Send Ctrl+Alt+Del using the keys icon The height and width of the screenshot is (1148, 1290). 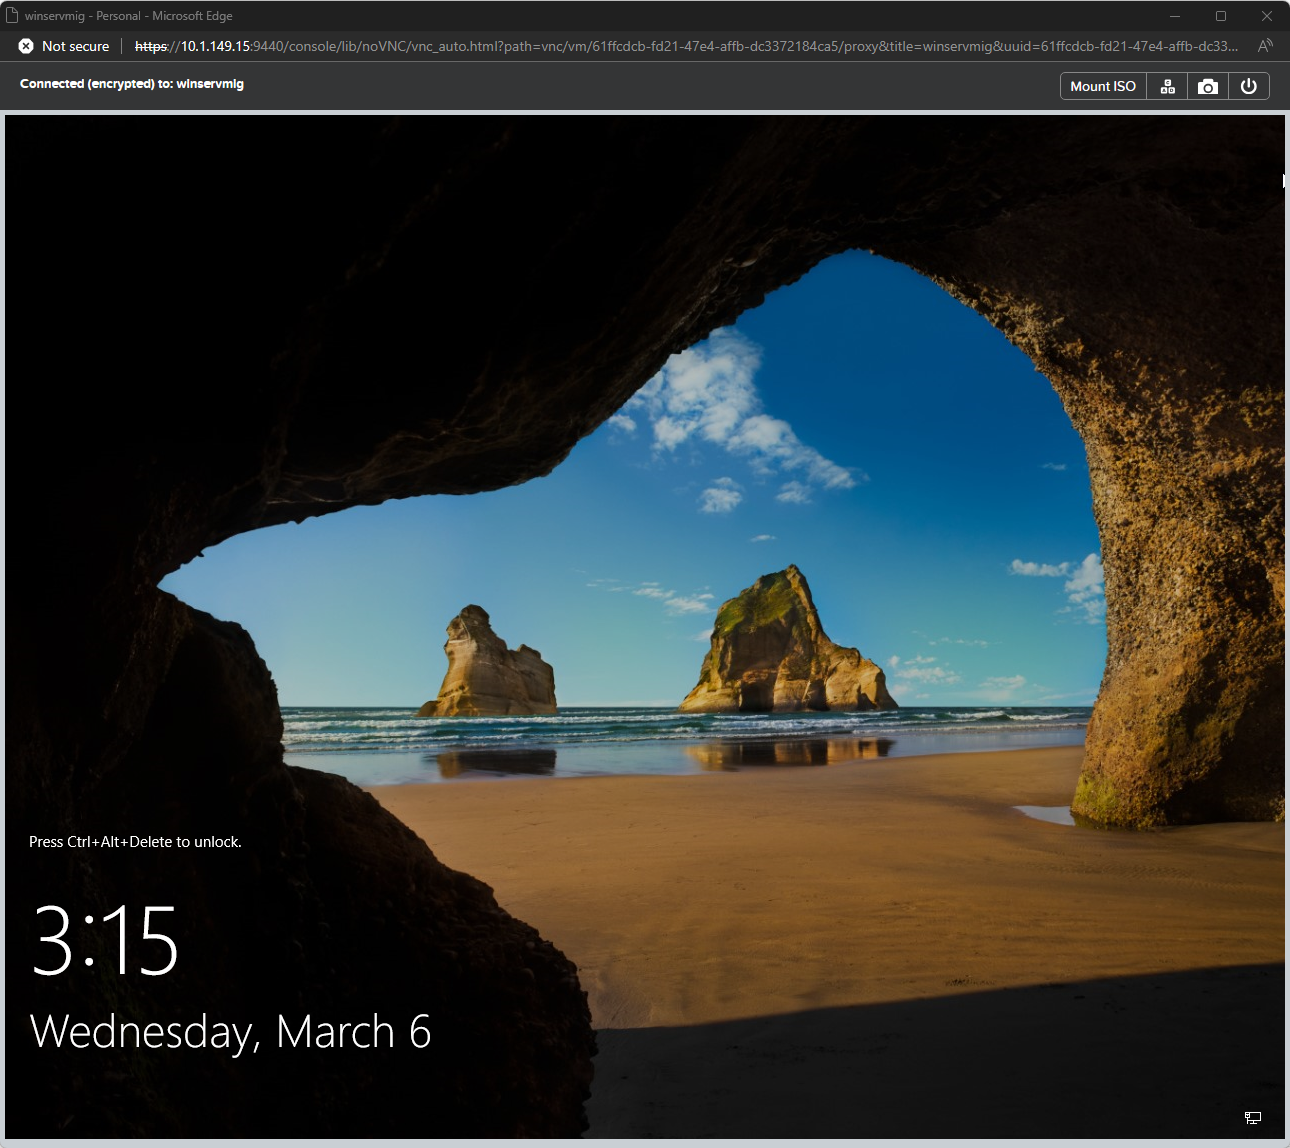coord(1167,86)
